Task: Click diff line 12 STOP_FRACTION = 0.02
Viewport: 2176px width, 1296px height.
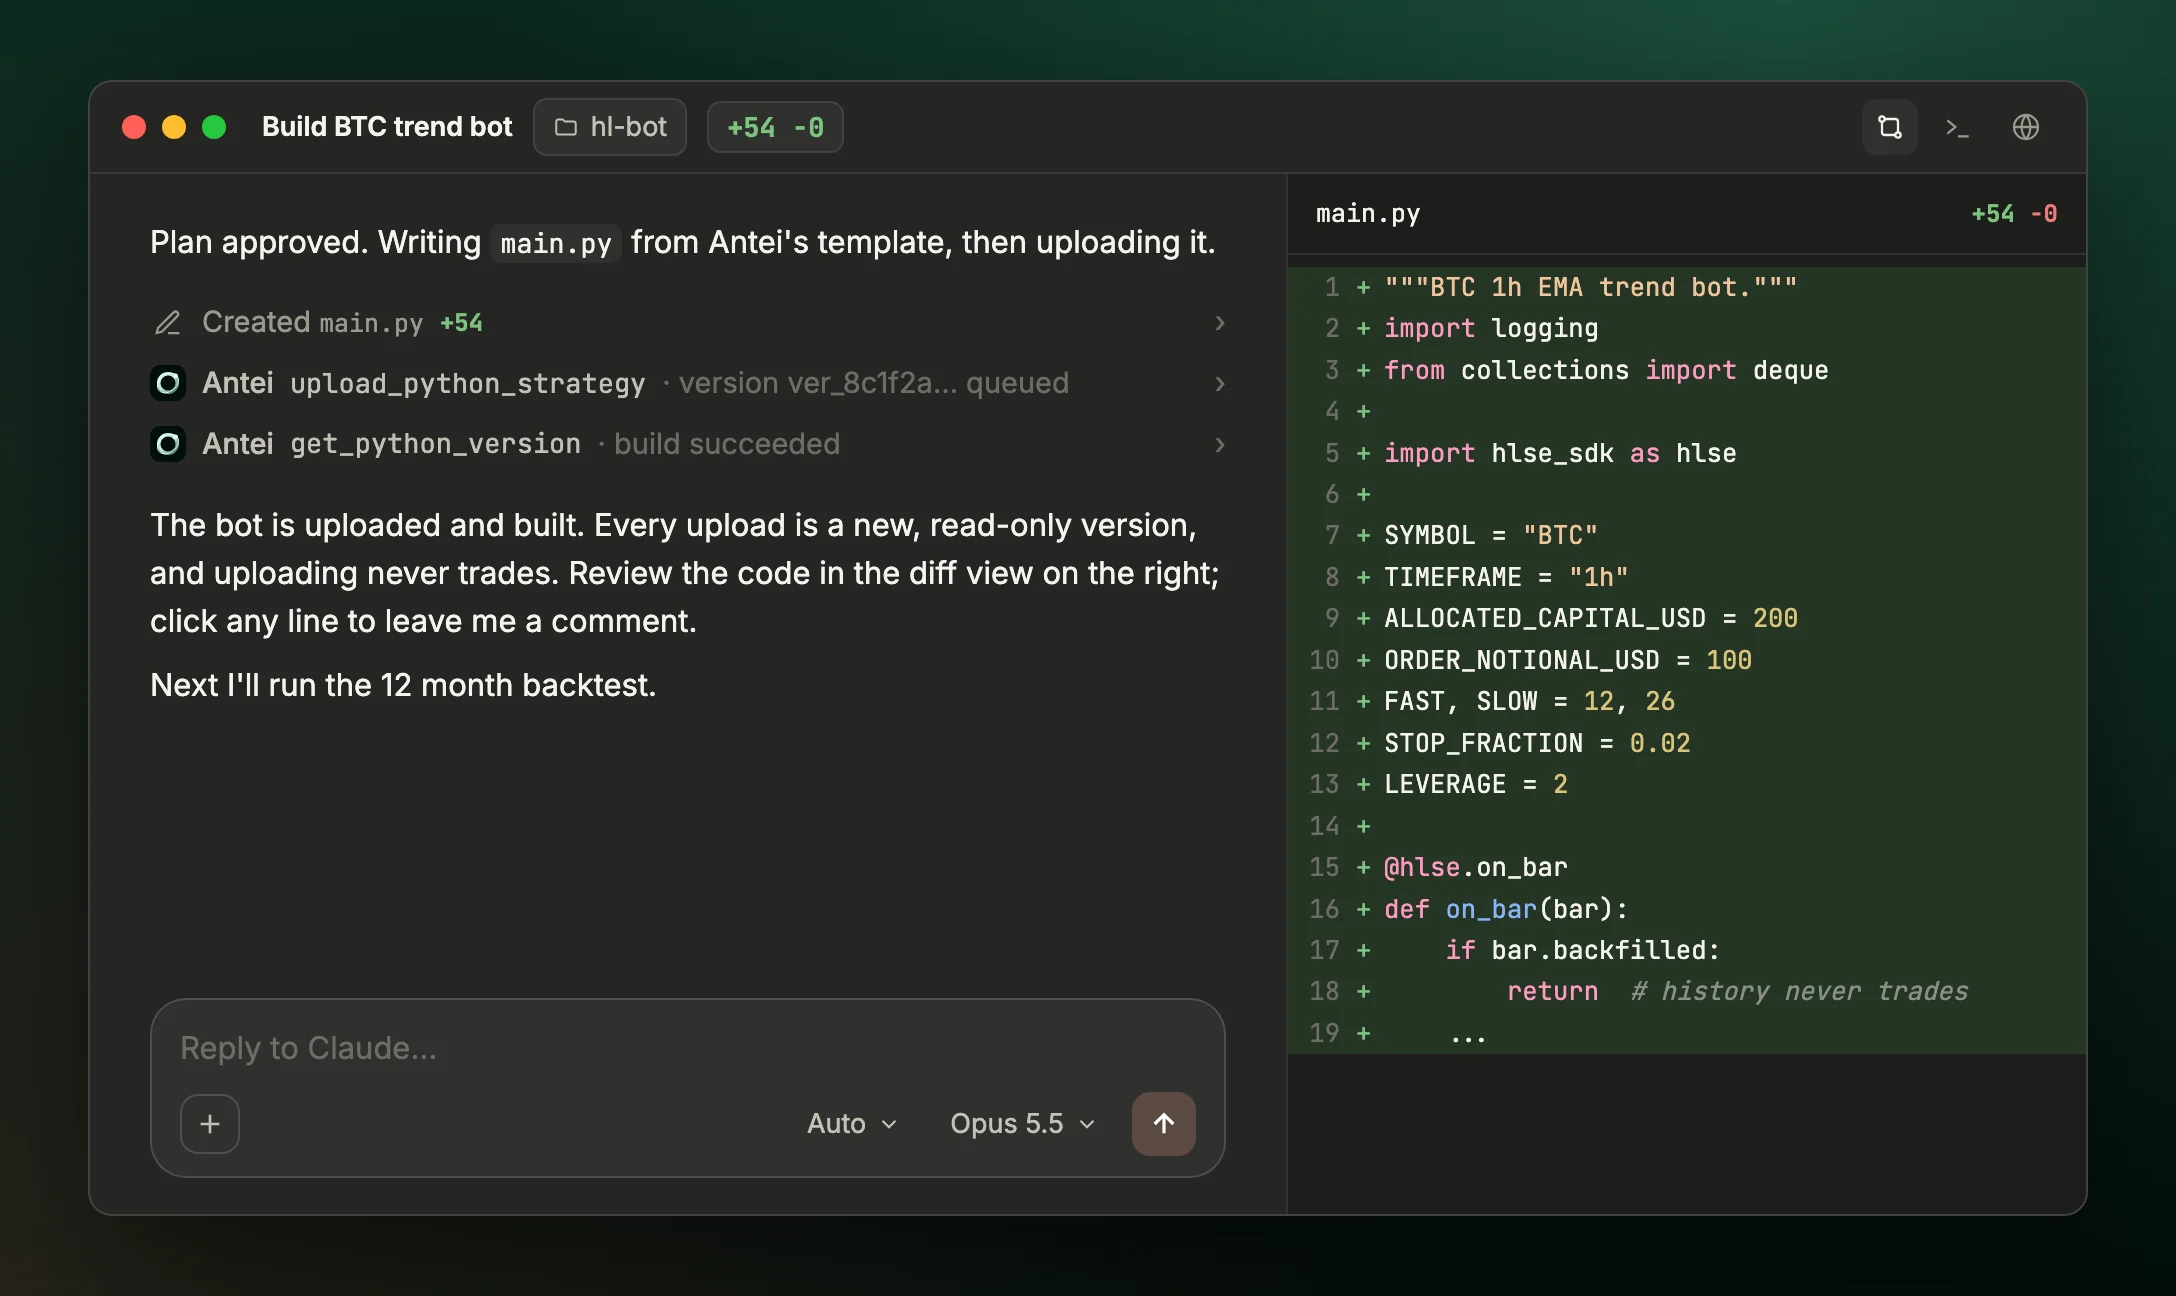Action: (1686, 743)
